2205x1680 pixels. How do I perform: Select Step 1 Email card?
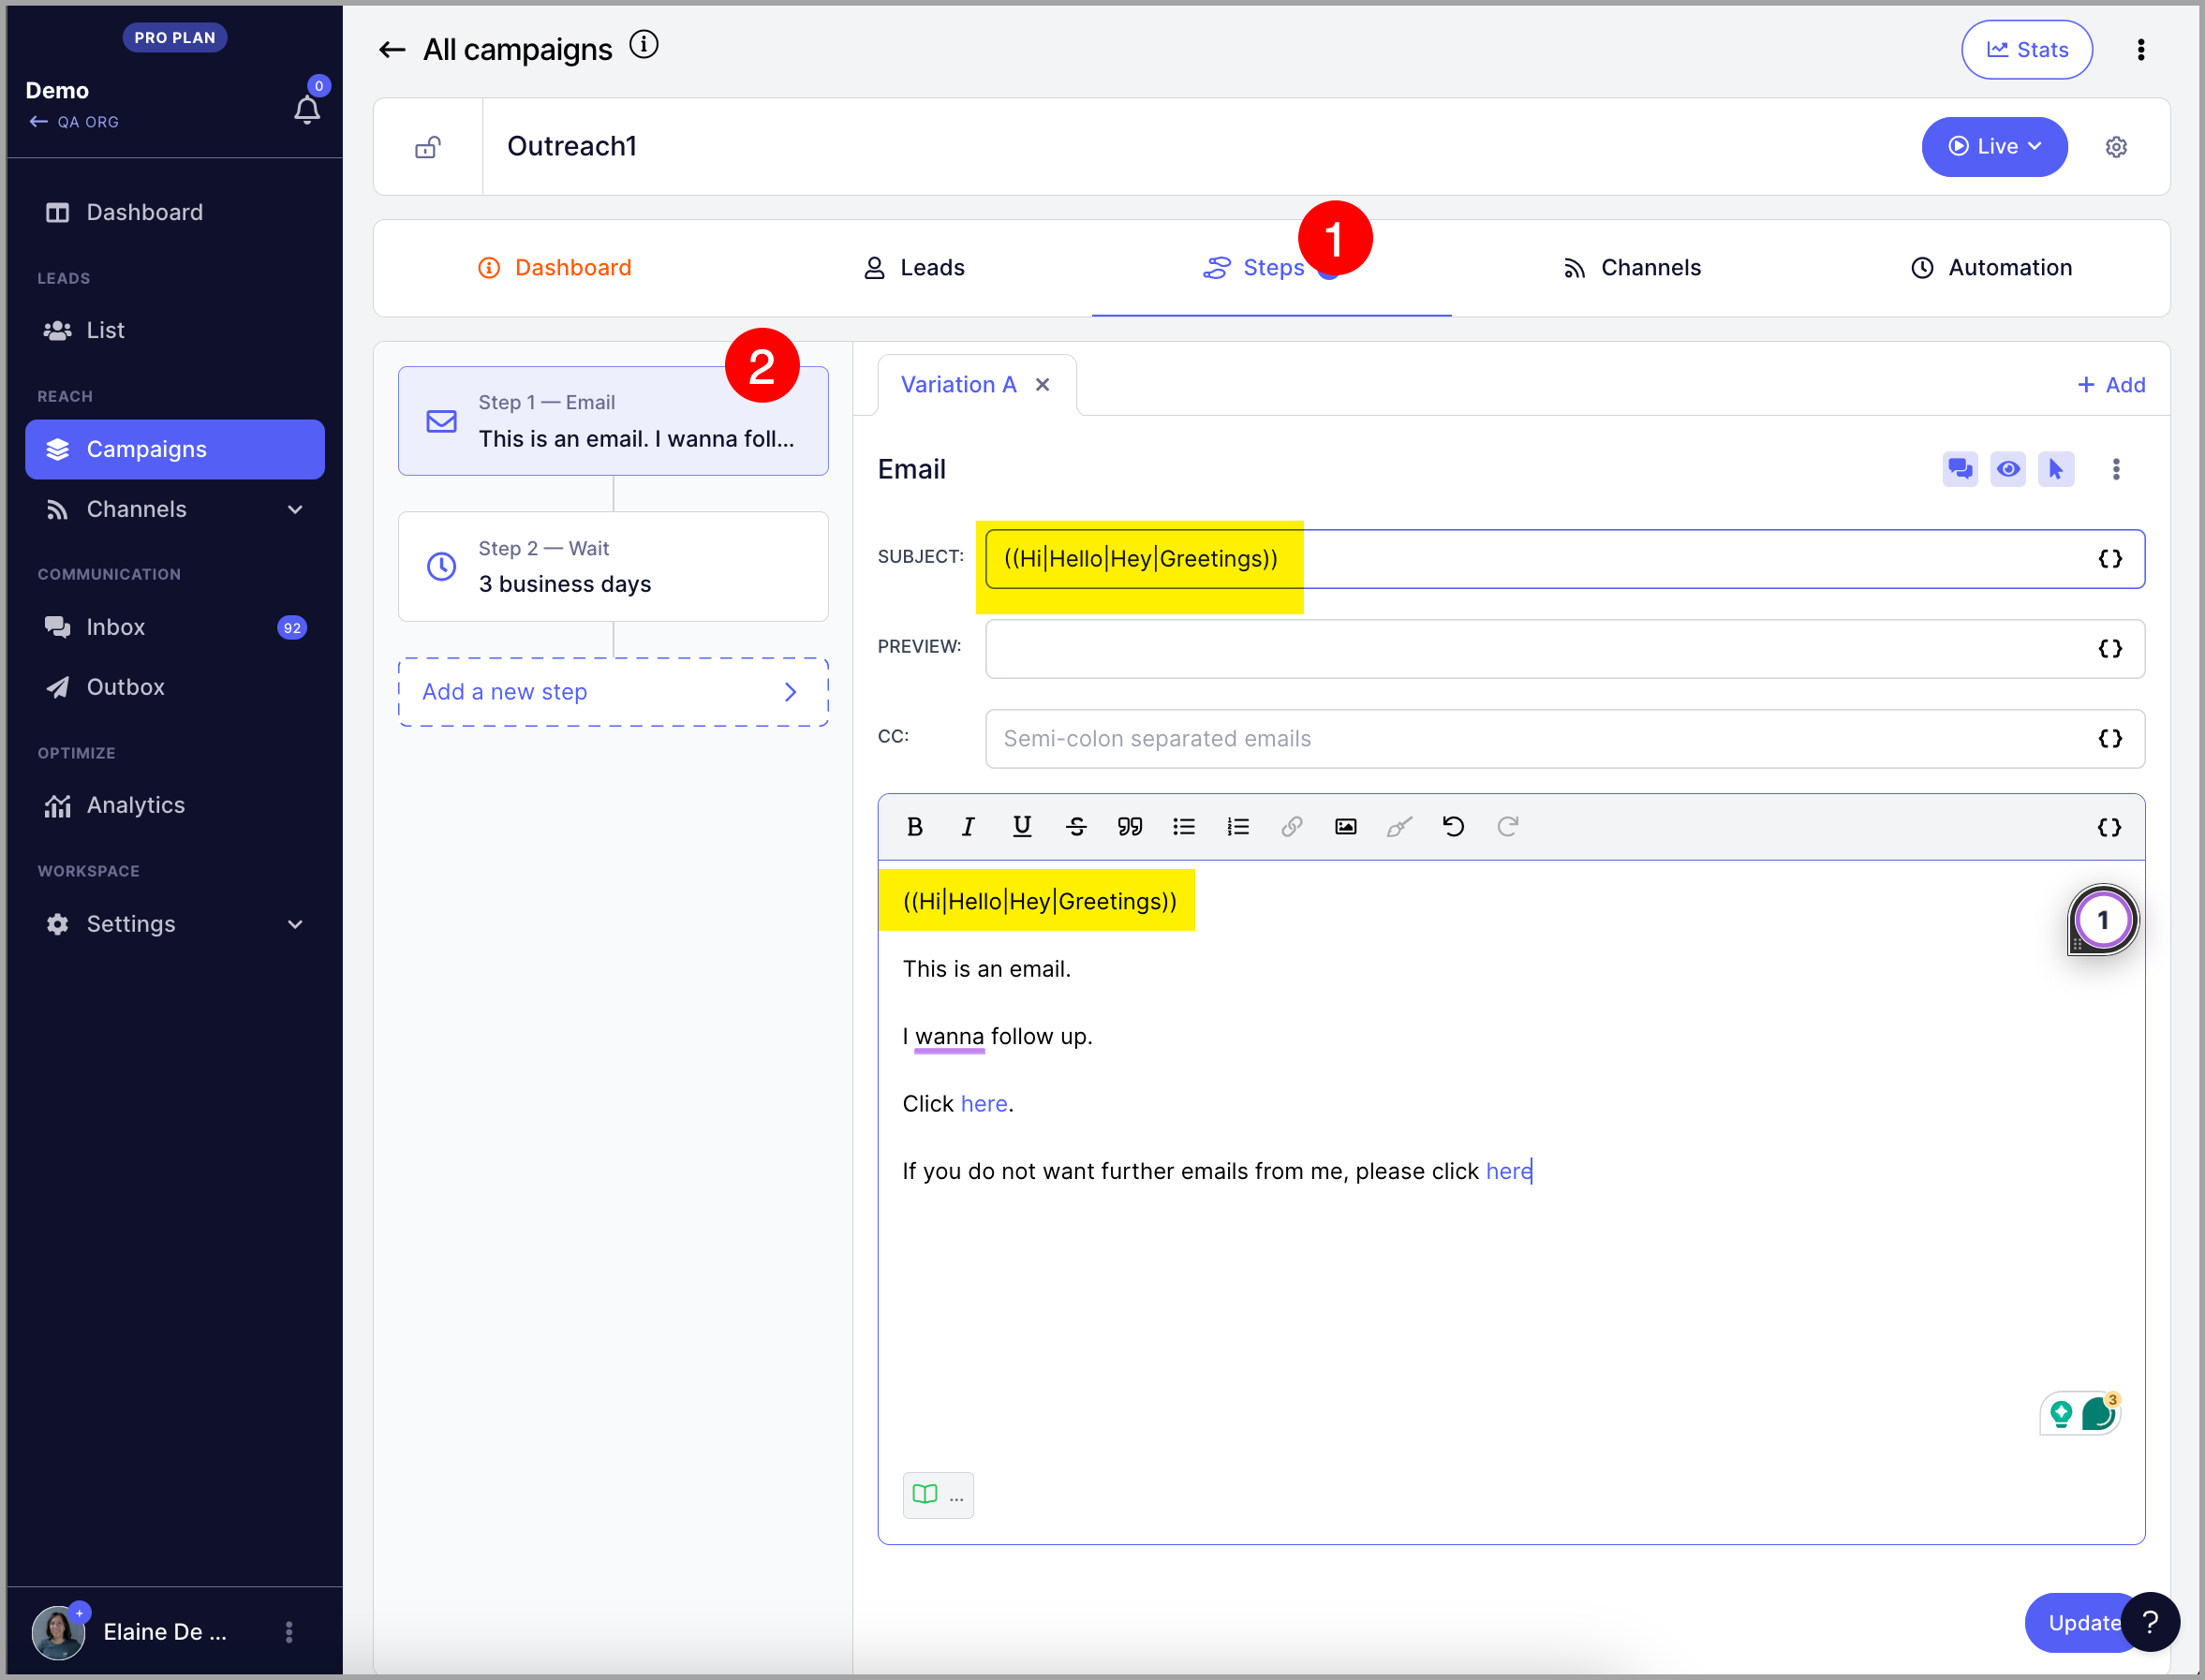613,421
